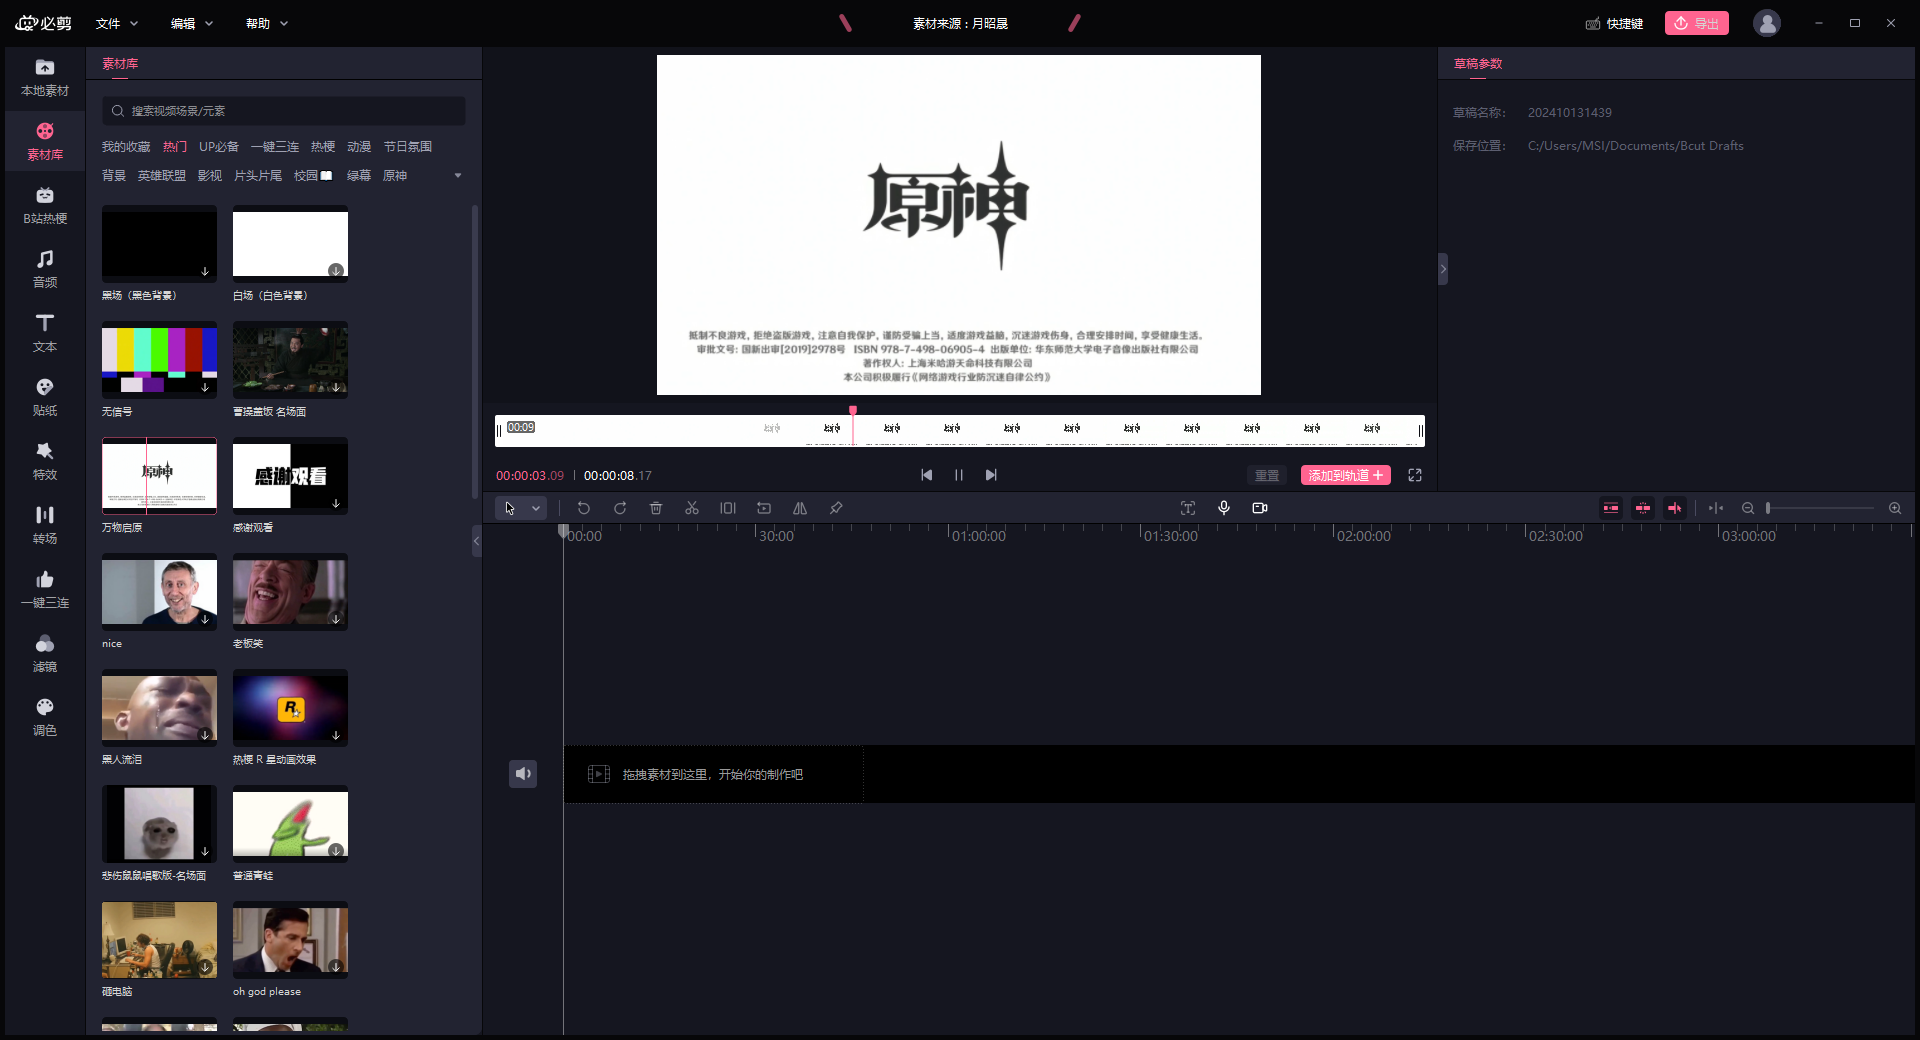The width and height of the screenshot is (1920, 1040).
Task: Click the delete trash icon in the toolbar
Action: [656, 508]
